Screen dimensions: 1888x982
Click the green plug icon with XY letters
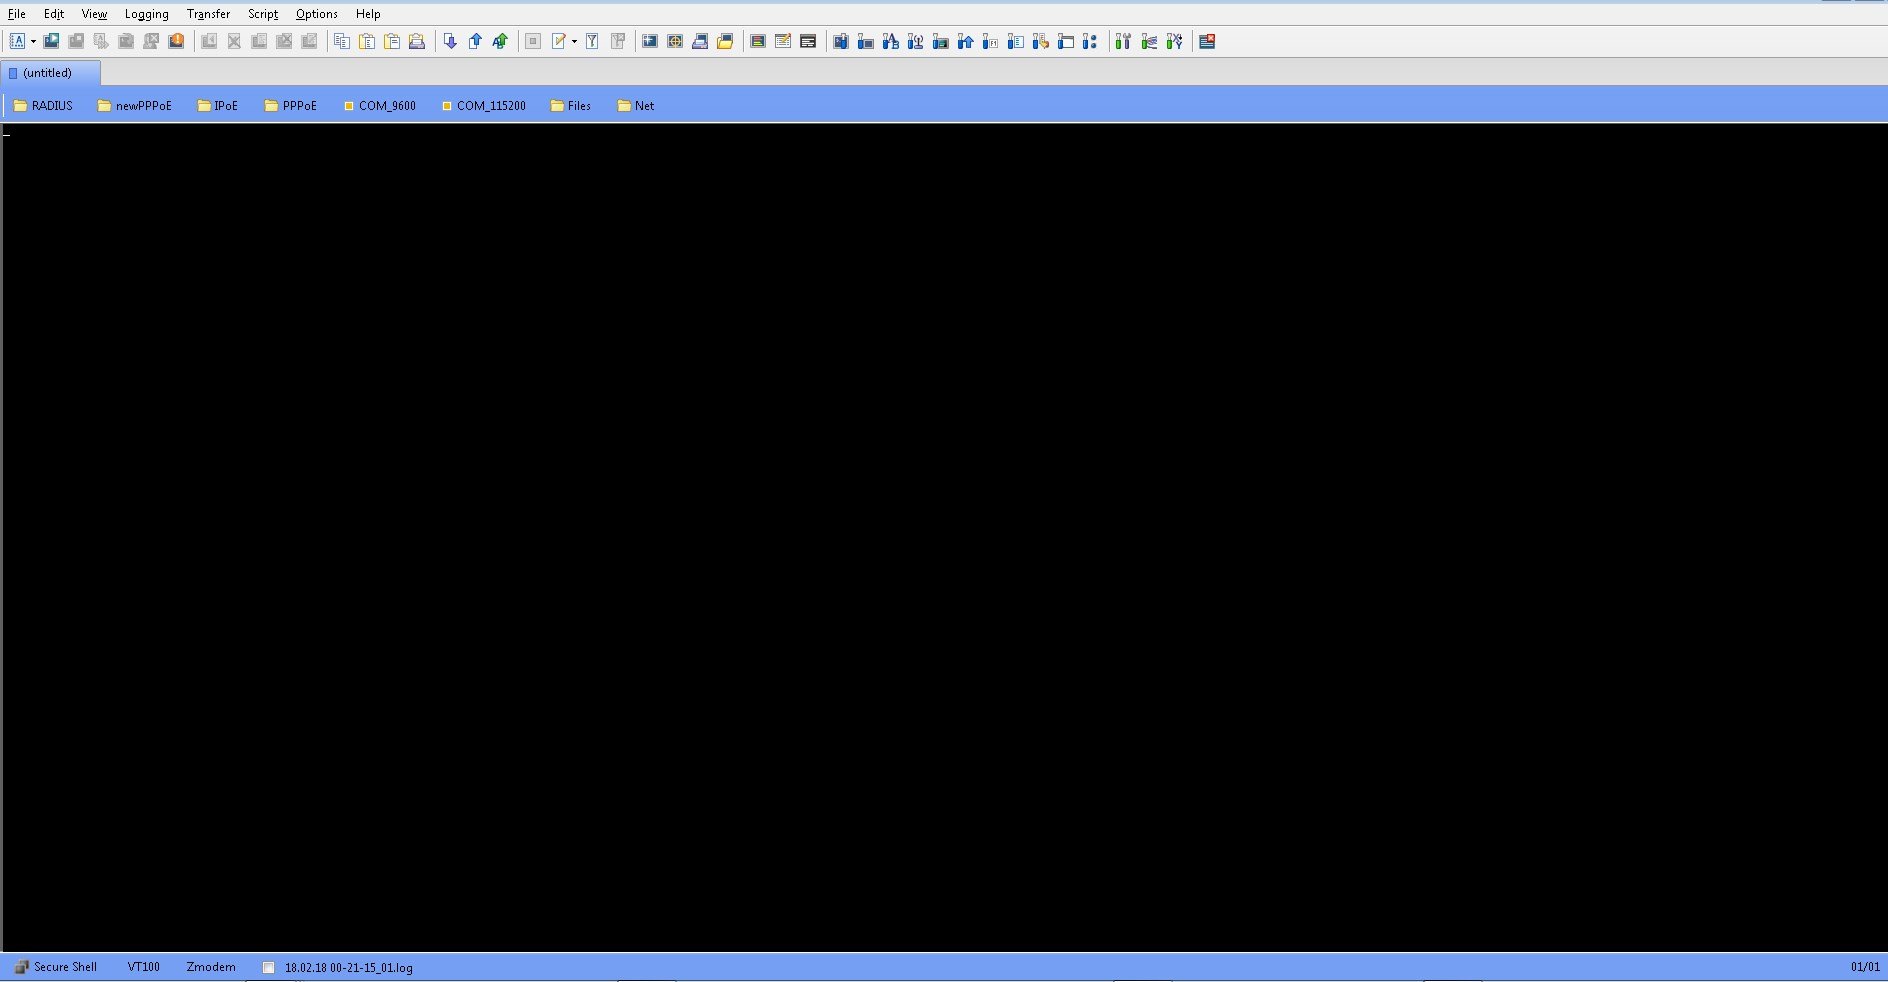point(1174,41)
